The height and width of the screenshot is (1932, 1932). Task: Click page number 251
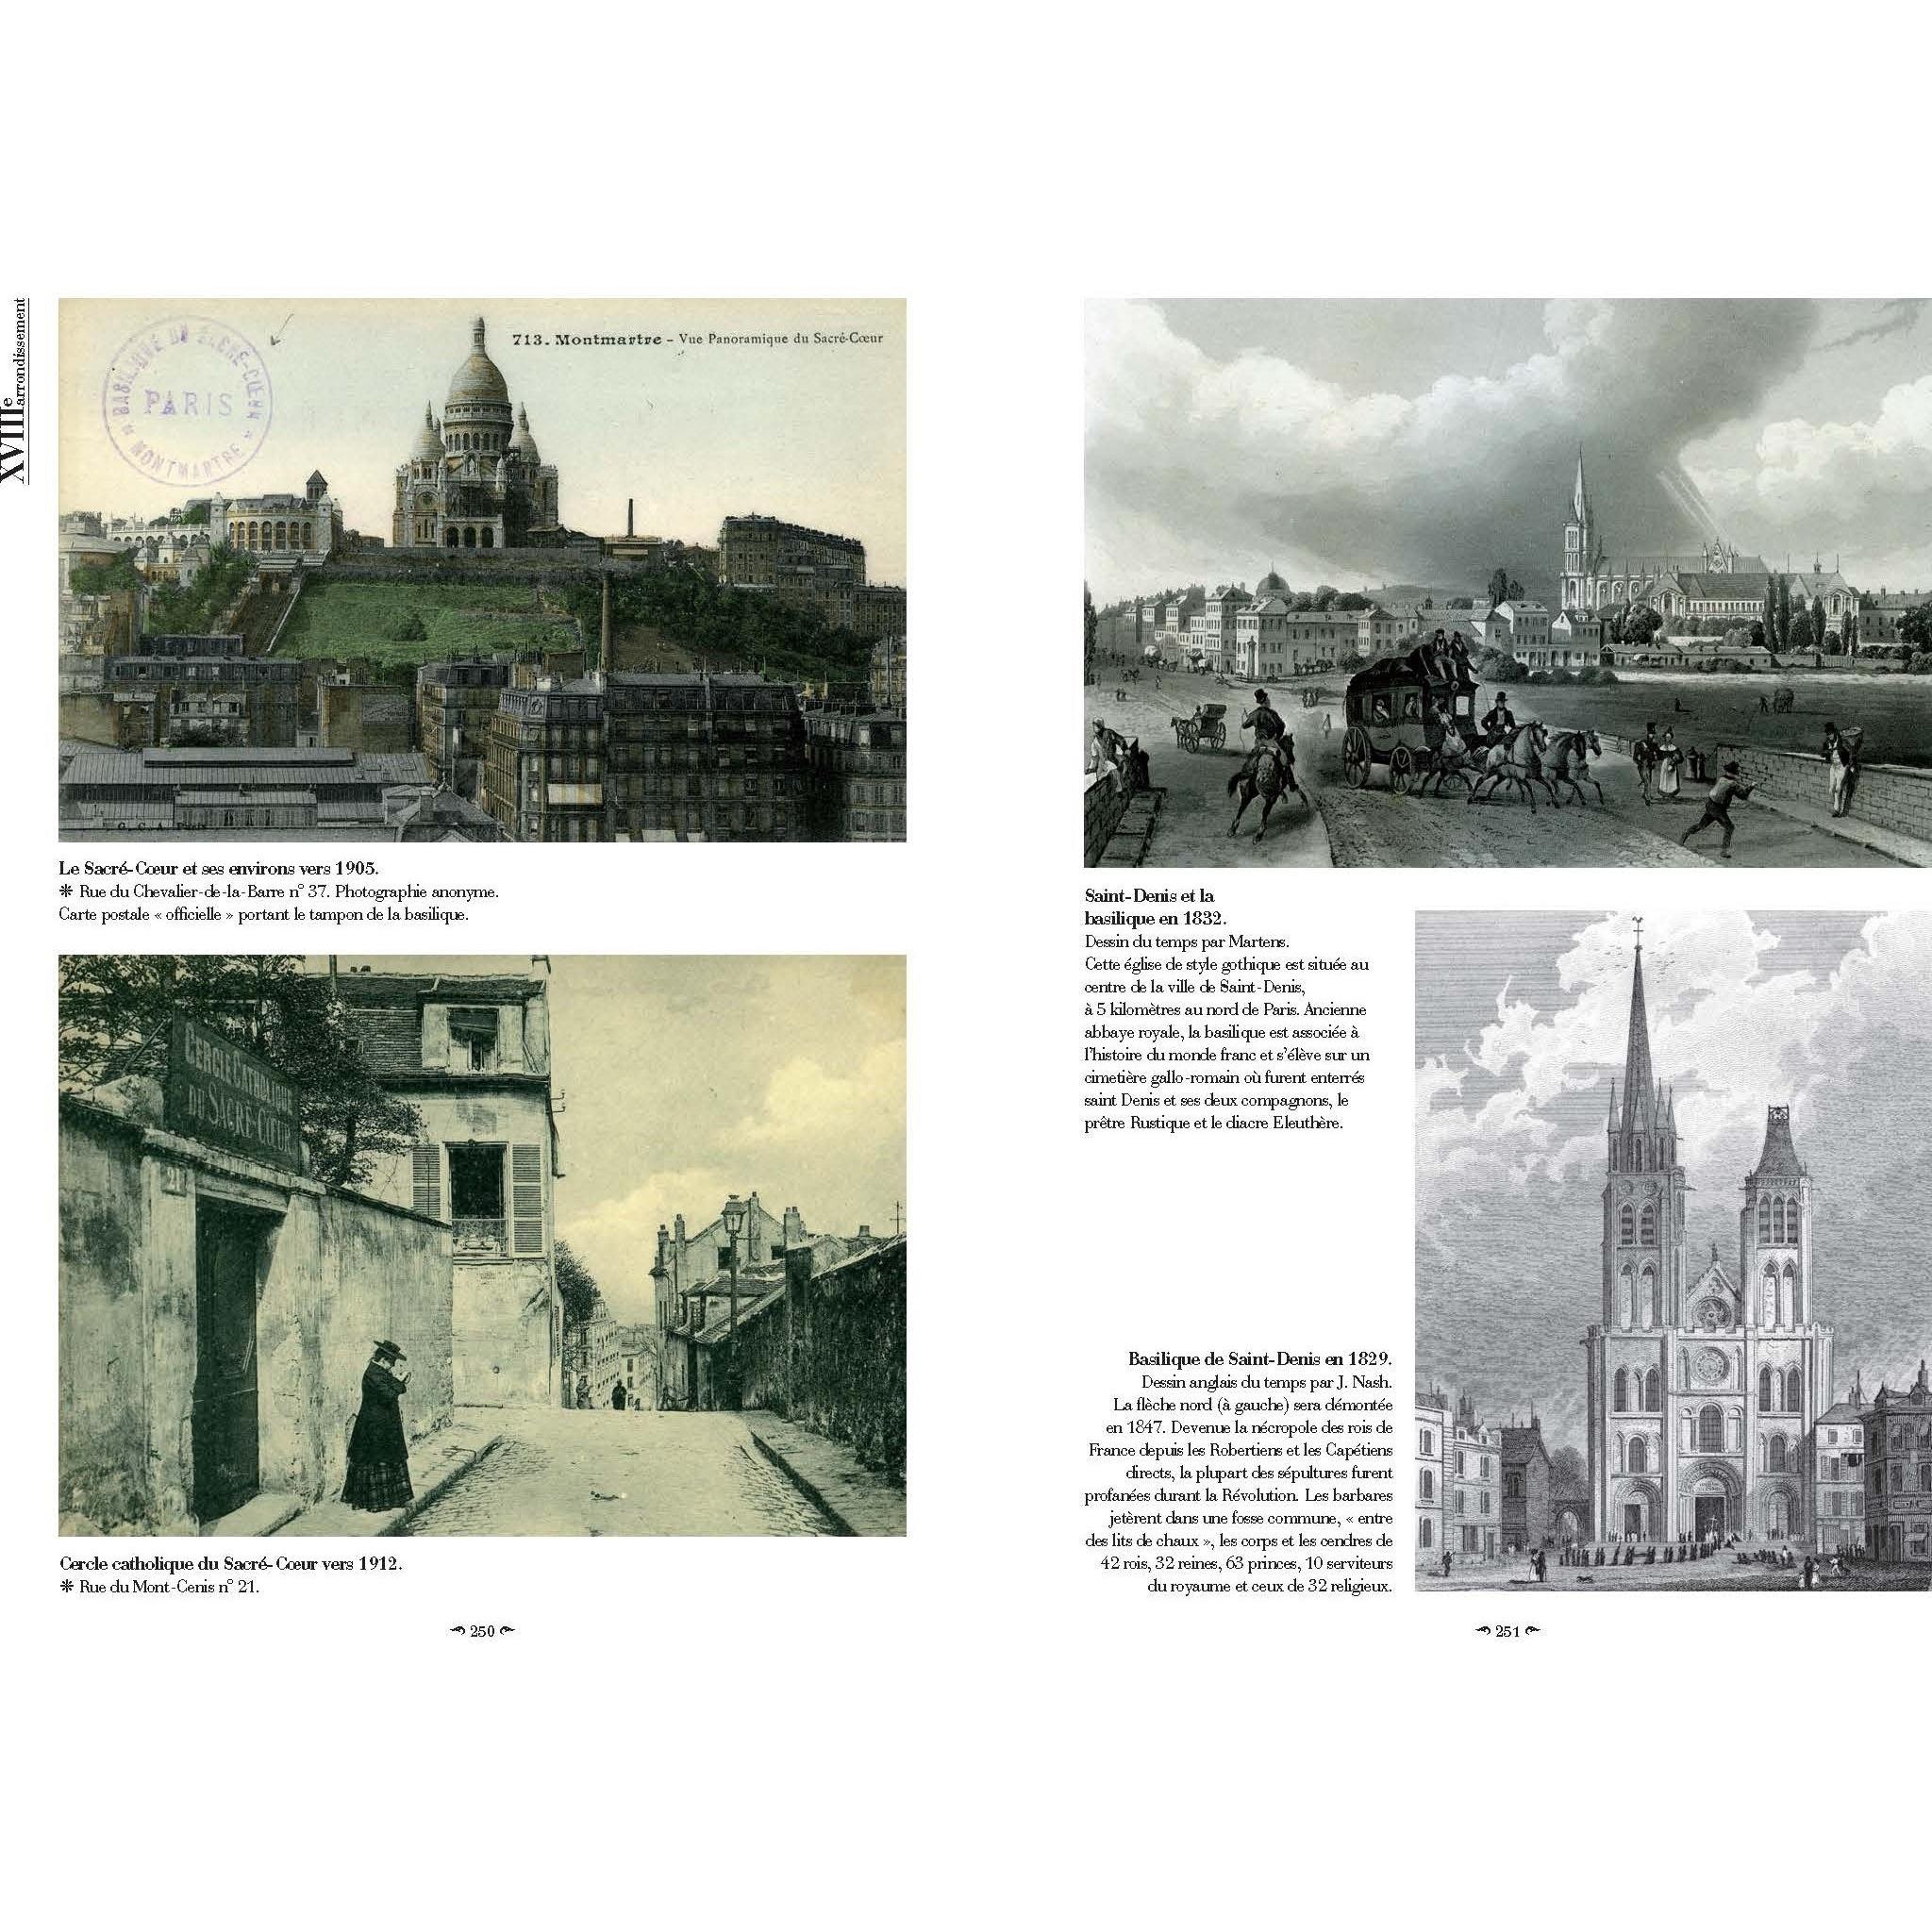point(1507,1631)
